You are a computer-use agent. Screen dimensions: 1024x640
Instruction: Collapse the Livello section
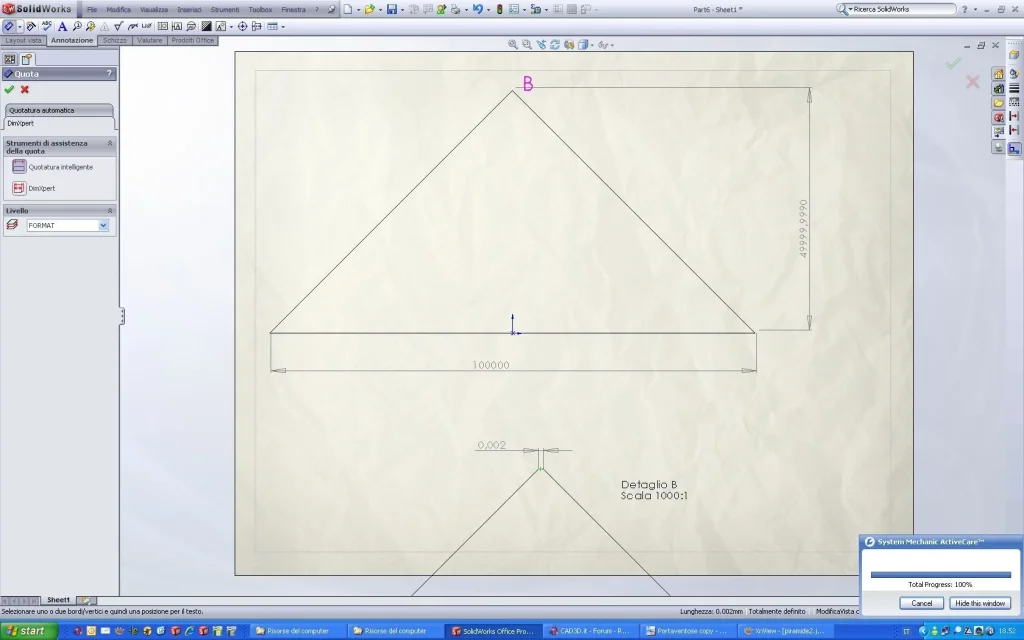(110, 210)
